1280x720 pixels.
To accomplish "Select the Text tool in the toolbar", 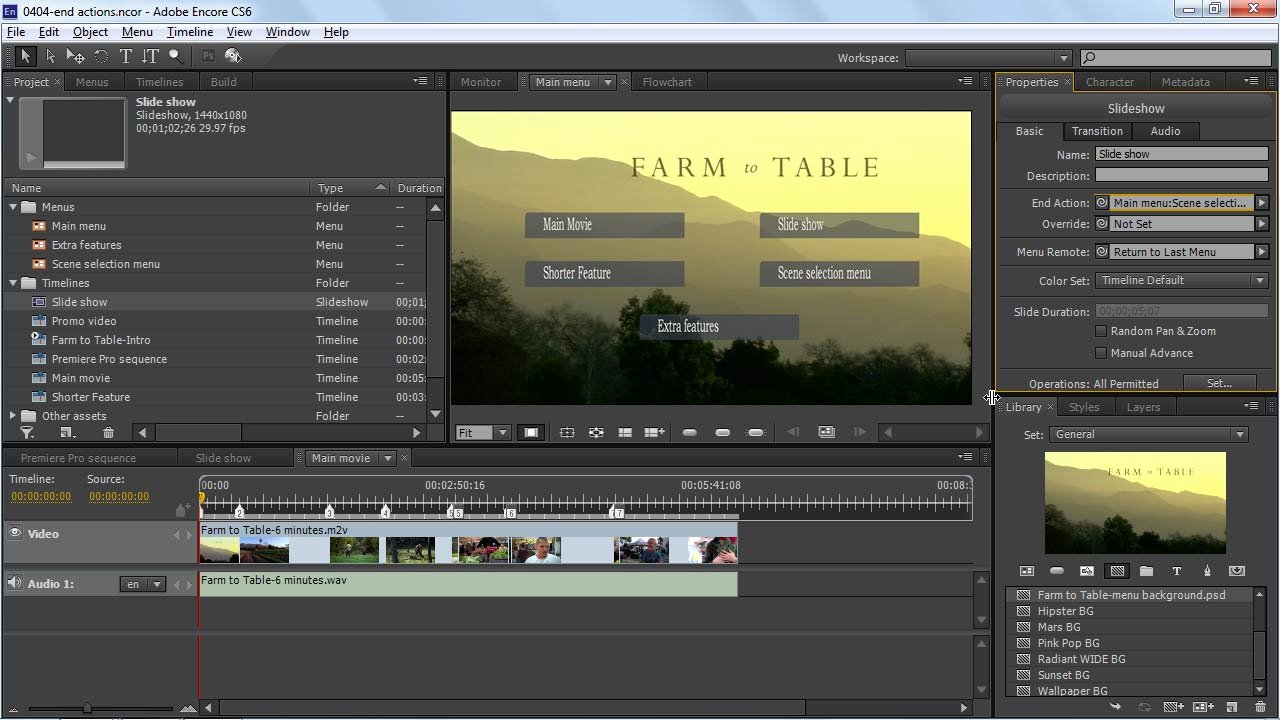I will [x=125, y=57].
